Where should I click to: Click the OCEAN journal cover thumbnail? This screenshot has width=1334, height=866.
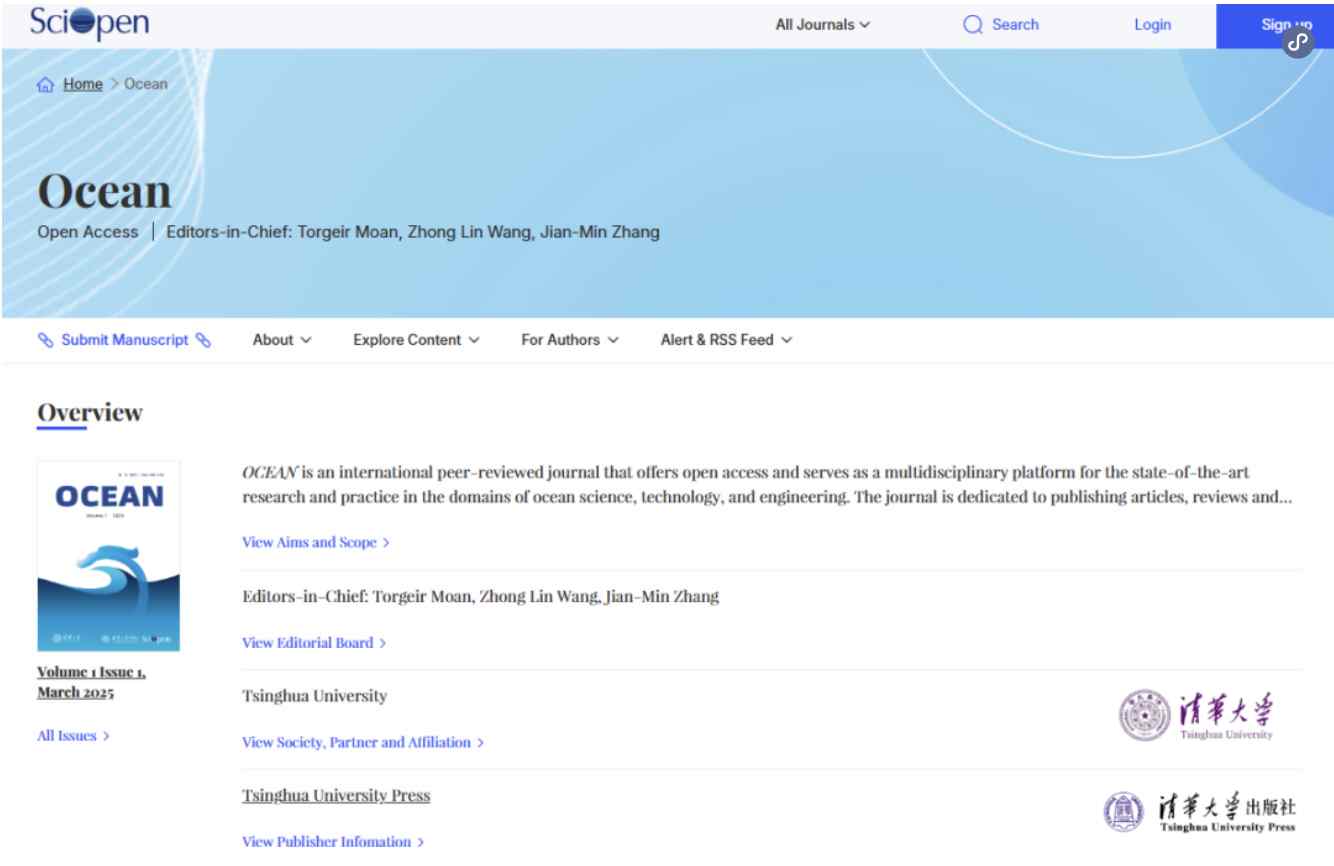click(109, 556)
